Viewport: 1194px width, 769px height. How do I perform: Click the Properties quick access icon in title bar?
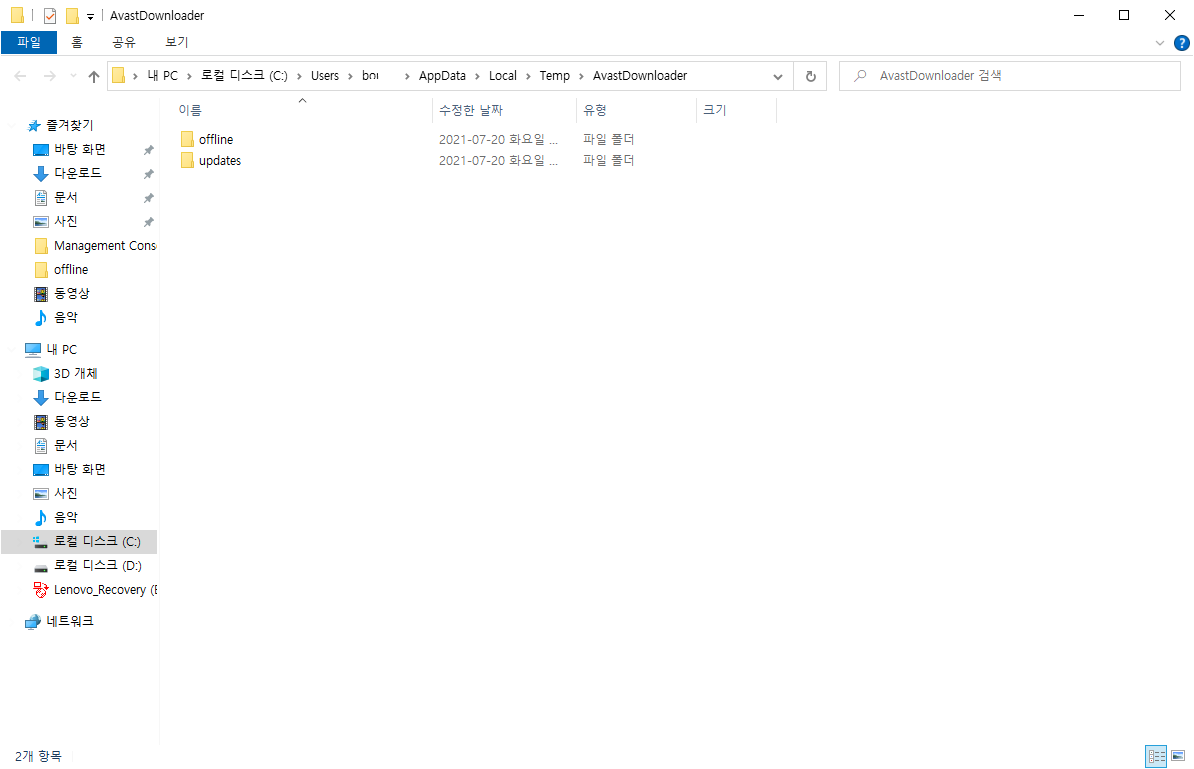pos(49,15)
